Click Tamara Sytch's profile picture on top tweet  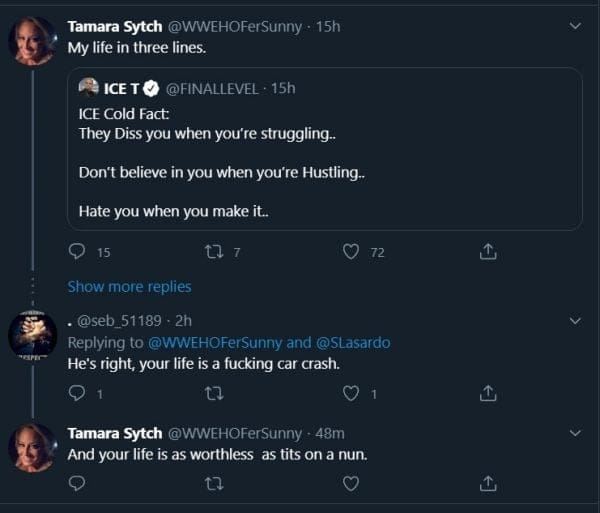coord(32,41)
